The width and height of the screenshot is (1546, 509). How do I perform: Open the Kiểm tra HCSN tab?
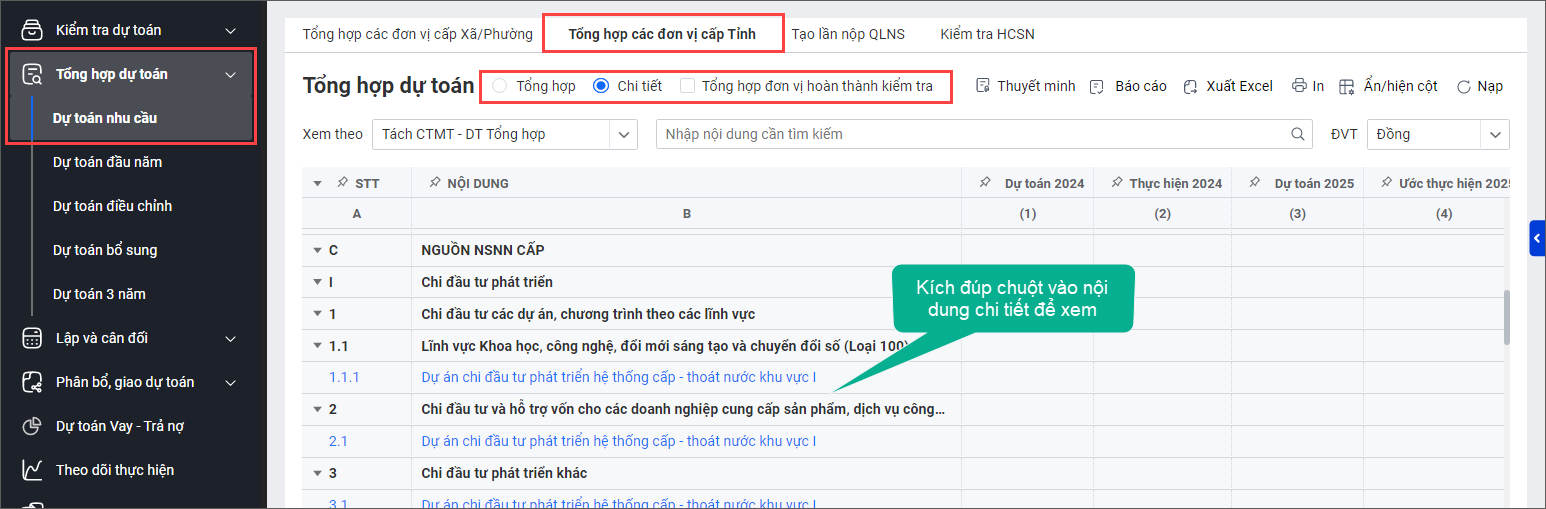pos(987,34)
